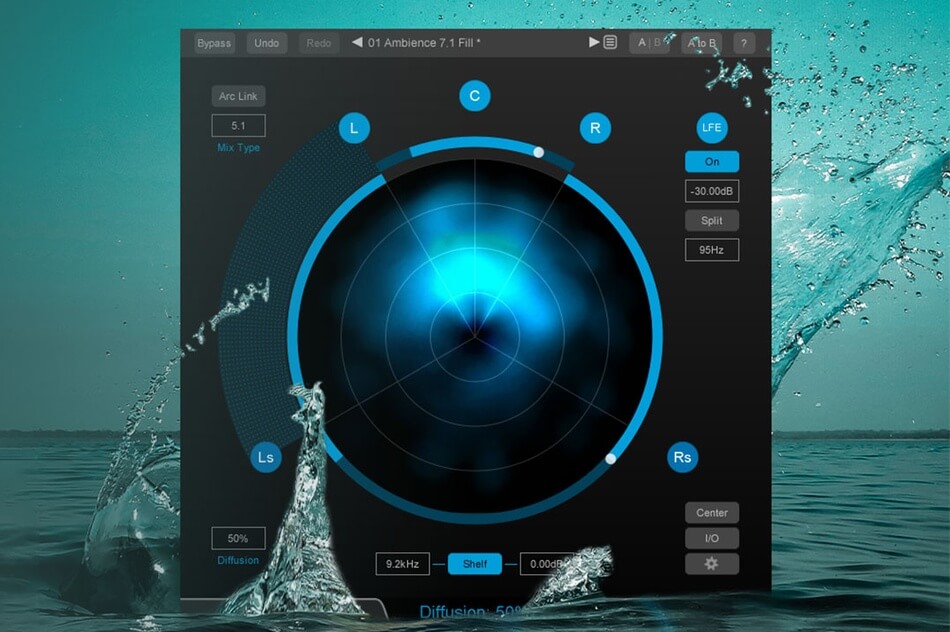Turn off the LFE On switch
Image resolution: width=950 pixels, height=632 pixels.
point(712,162)
